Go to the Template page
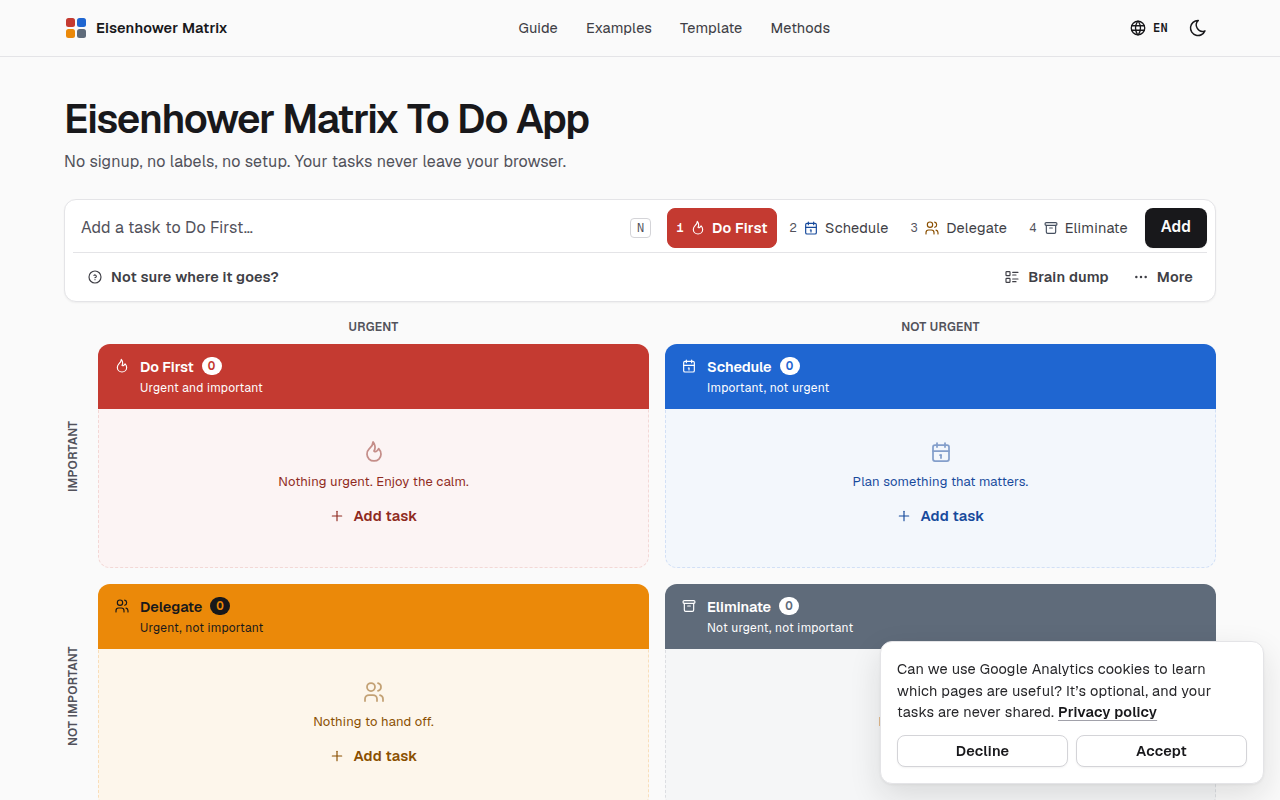1280x800 pixels. 711,28
